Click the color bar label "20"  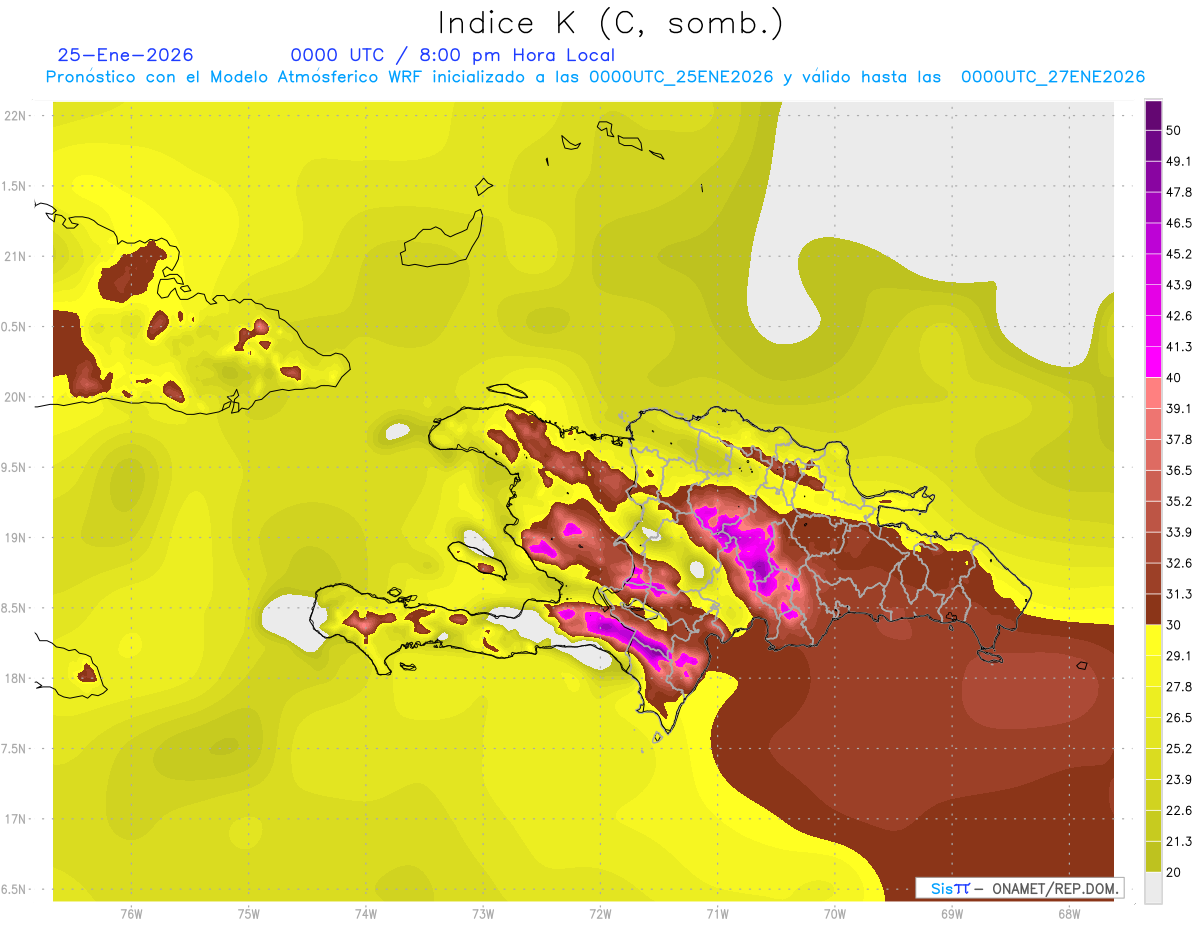pos(1174,872)
